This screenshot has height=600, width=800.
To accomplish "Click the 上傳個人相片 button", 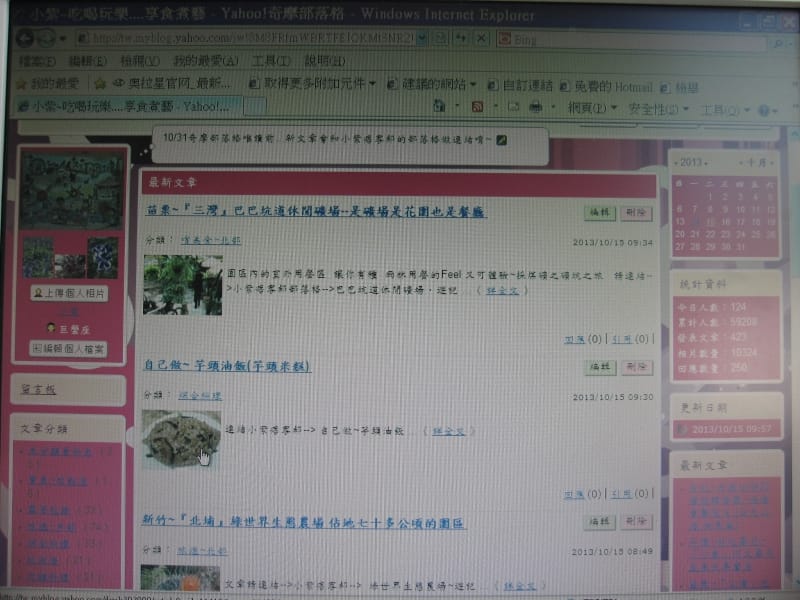I will [69, 293].
